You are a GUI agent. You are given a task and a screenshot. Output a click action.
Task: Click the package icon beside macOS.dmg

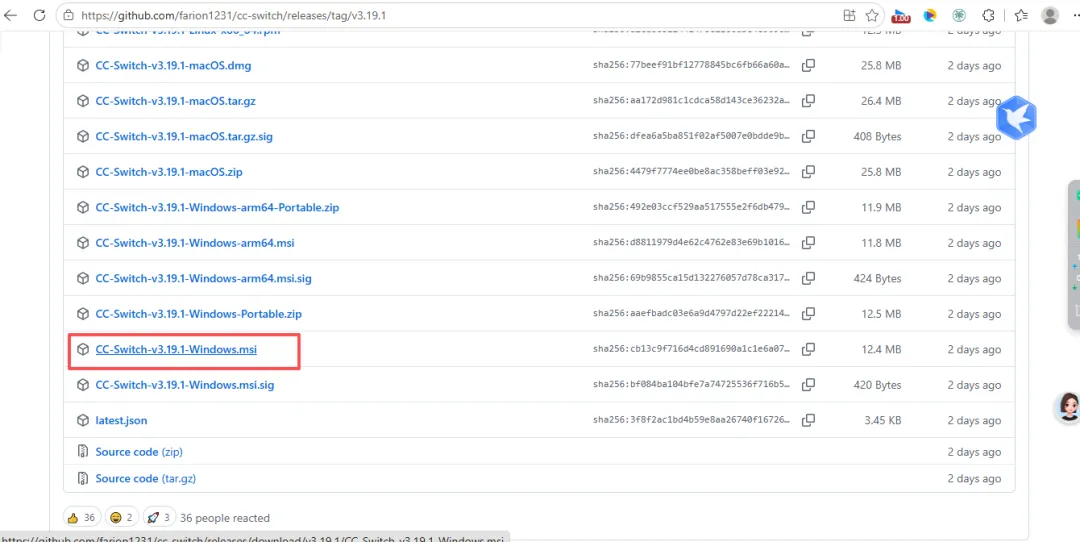tap(83, 66)
